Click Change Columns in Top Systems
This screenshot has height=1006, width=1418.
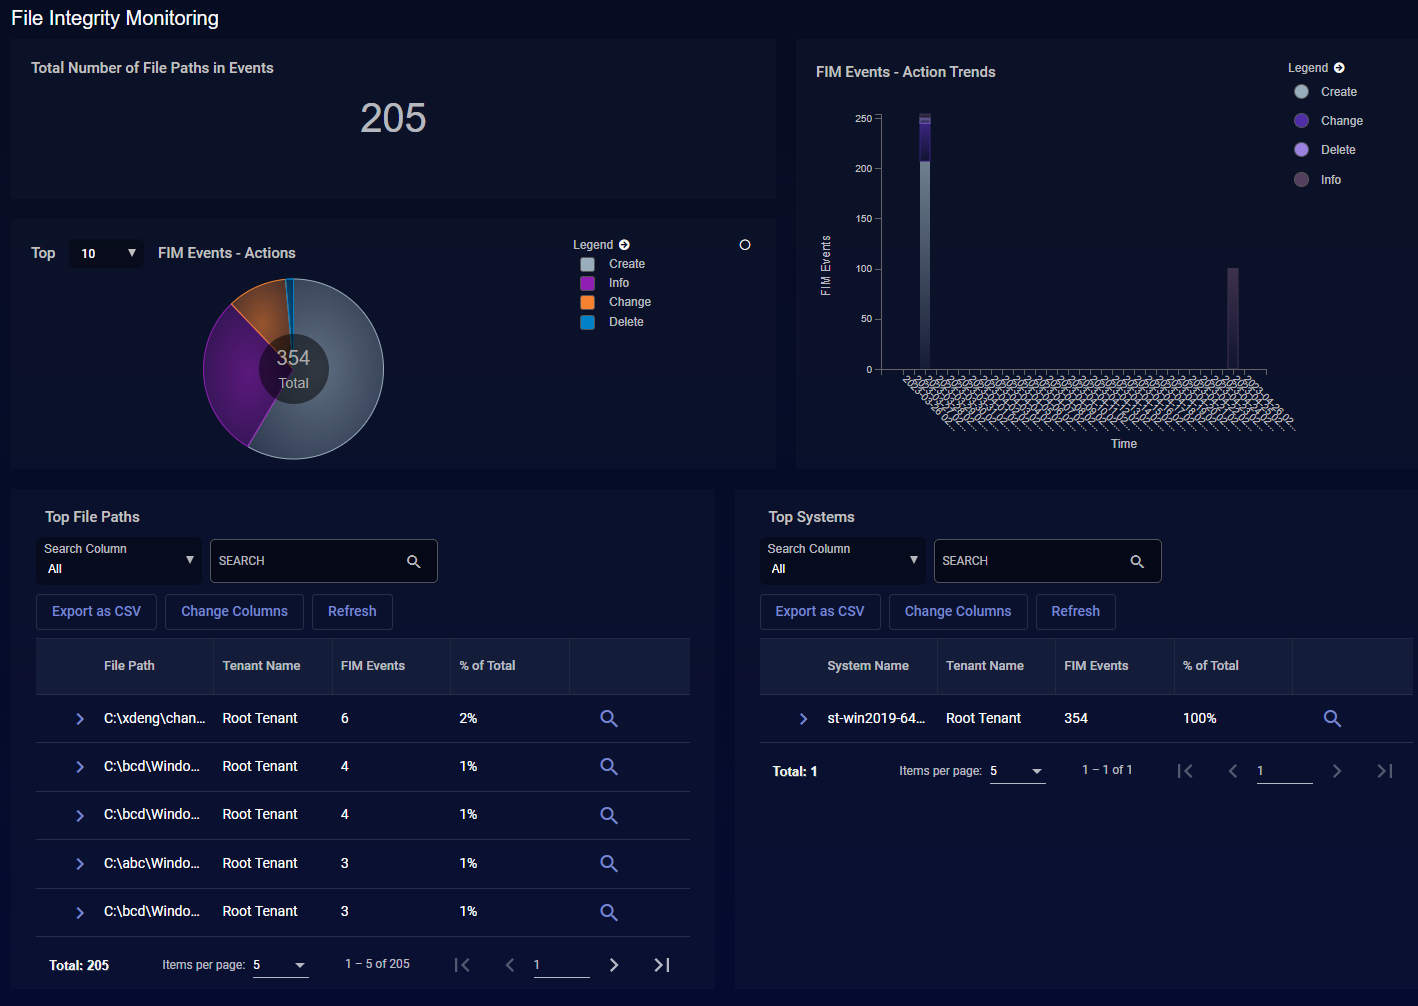coord(957,611)
